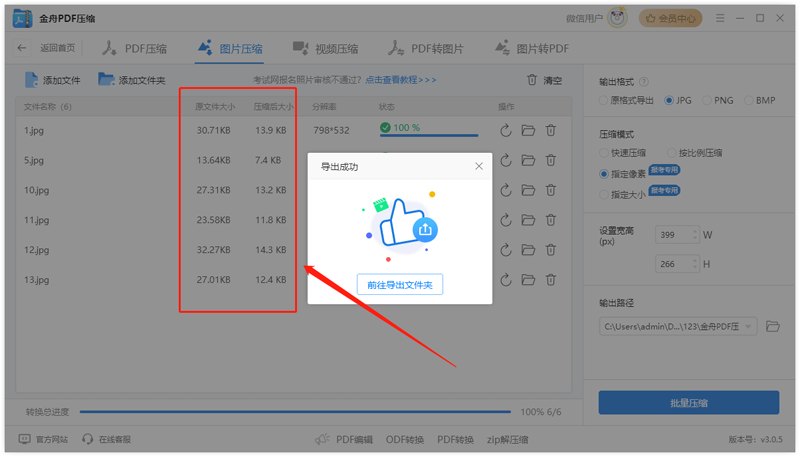The height and width of the screenshot is (457, 800).
Task: Select BMP output format
Action: click(760, 100)
